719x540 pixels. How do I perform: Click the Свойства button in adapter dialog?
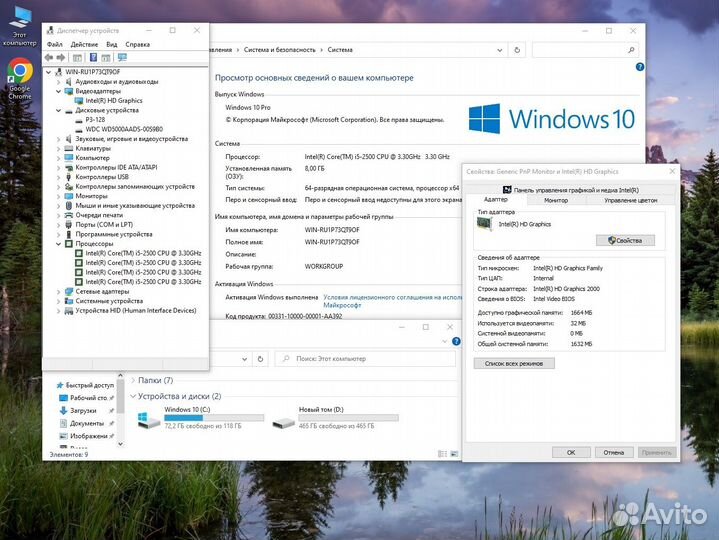point(625,240)
